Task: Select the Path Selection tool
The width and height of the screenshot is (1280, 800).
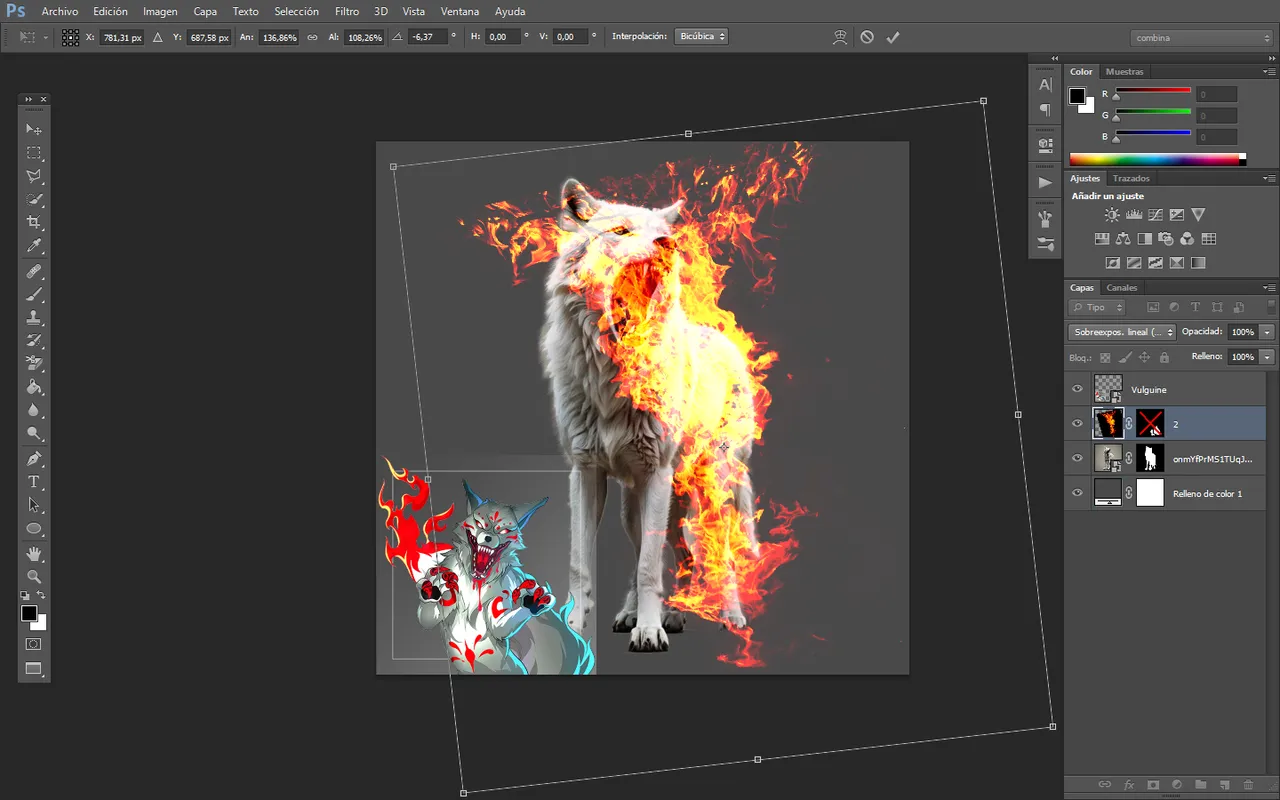Action: pyautogui.click(x=34, y=505)
